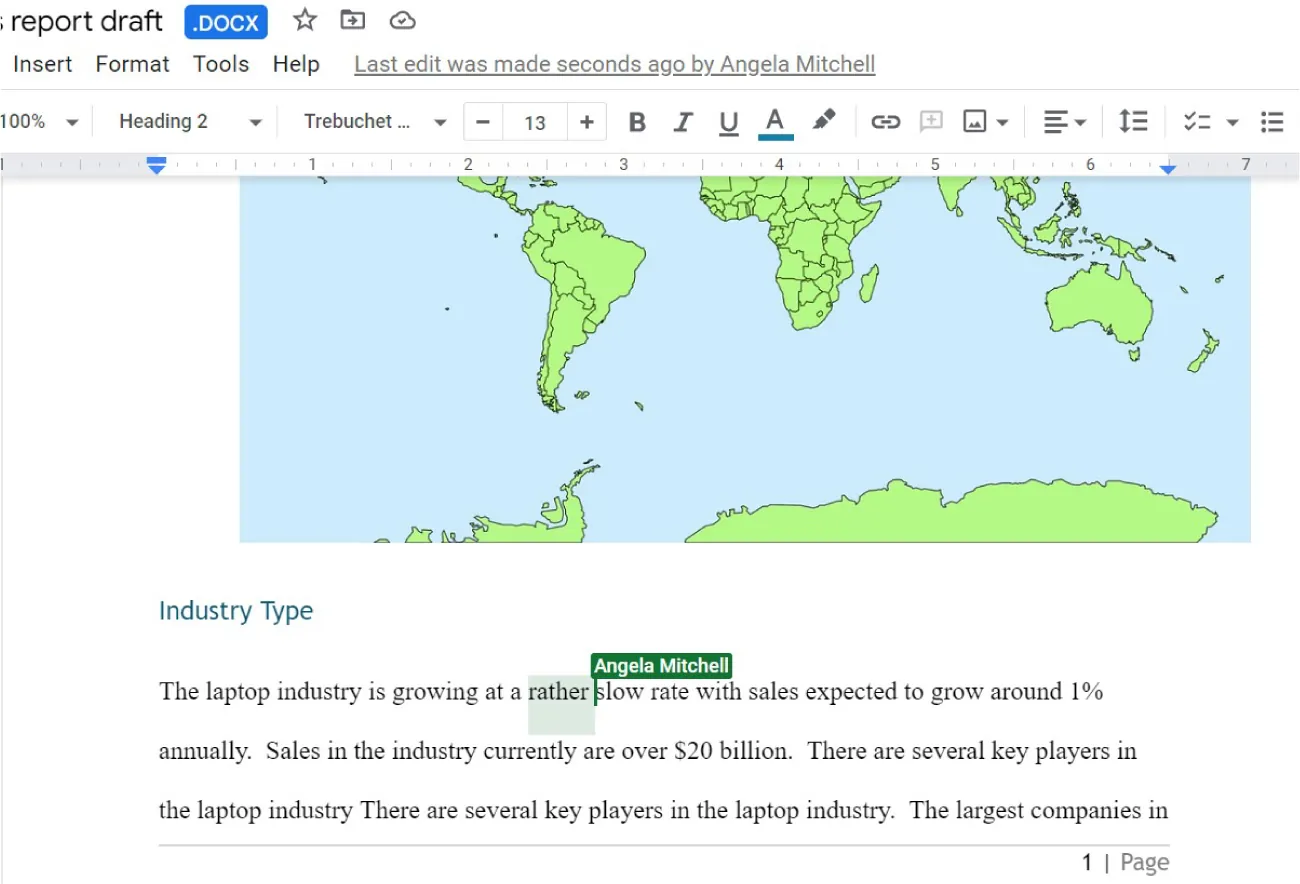Image resolution: width=1300 pixels, height=884 pixels.
Task: Star the report draft document
Action: click(304, 19)
